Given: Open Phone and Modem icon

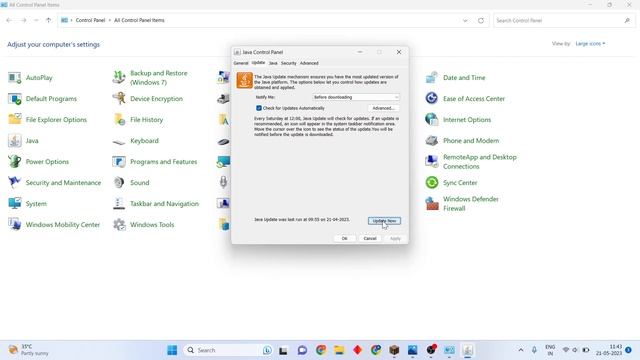Looking at the screenshot, I should tap(432, 141).
